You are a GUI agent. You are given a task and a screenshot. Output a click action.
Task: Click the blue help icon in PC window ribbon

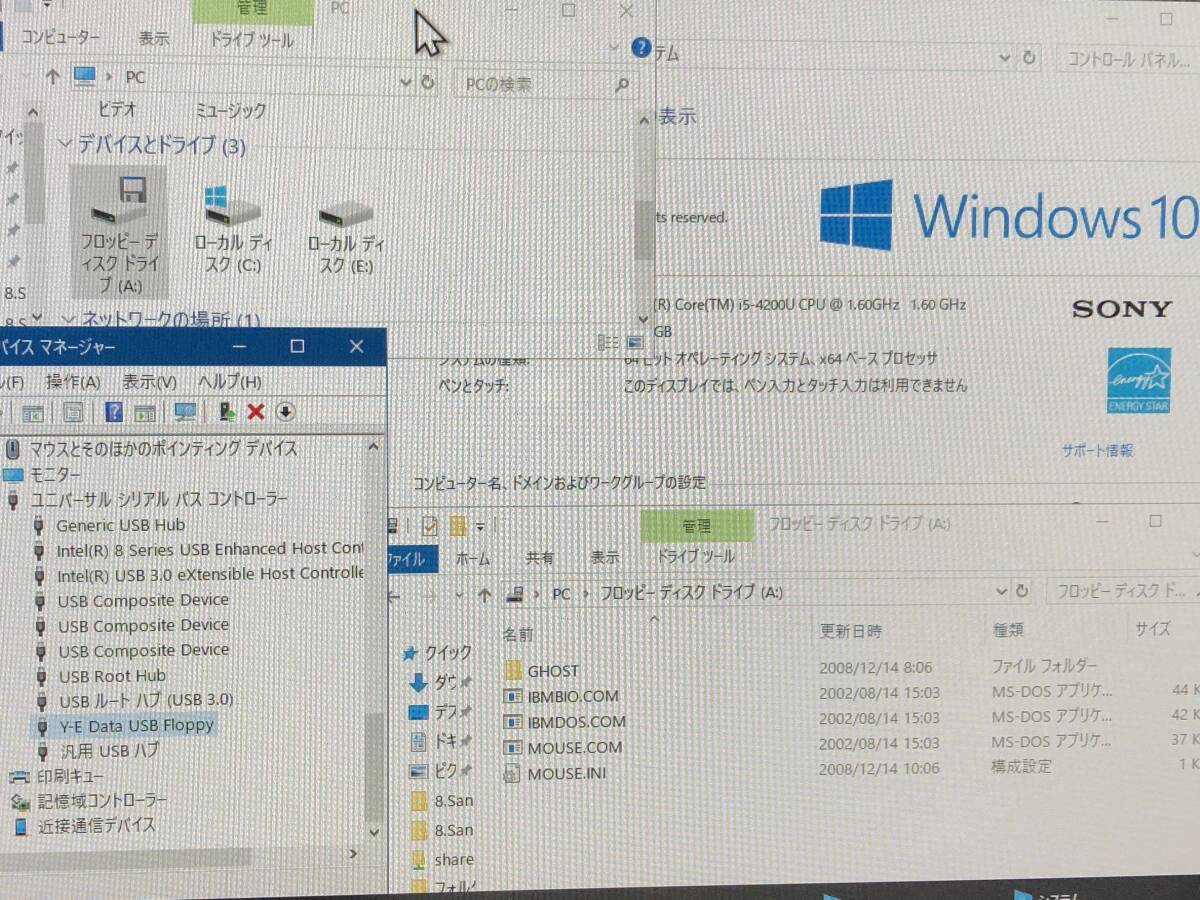point(642,48)
